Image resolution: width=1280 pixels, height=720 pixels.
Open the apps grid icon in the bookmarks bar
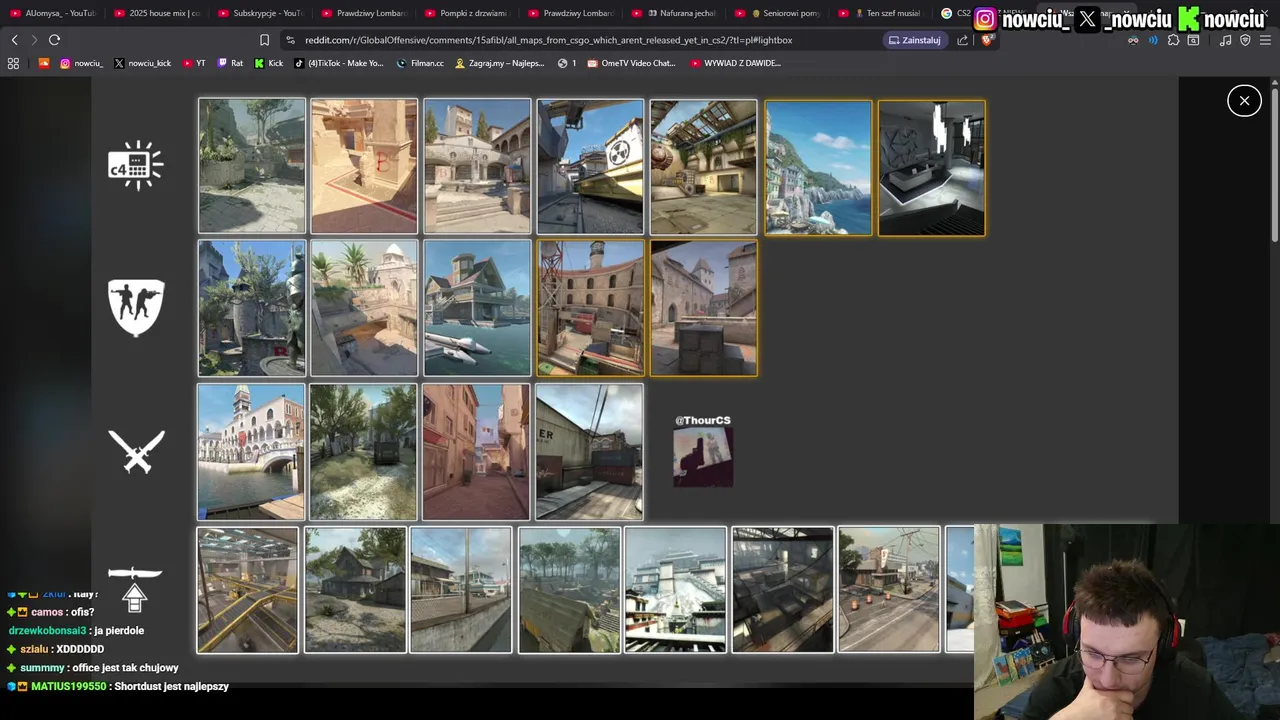click(x=13, y=63)
